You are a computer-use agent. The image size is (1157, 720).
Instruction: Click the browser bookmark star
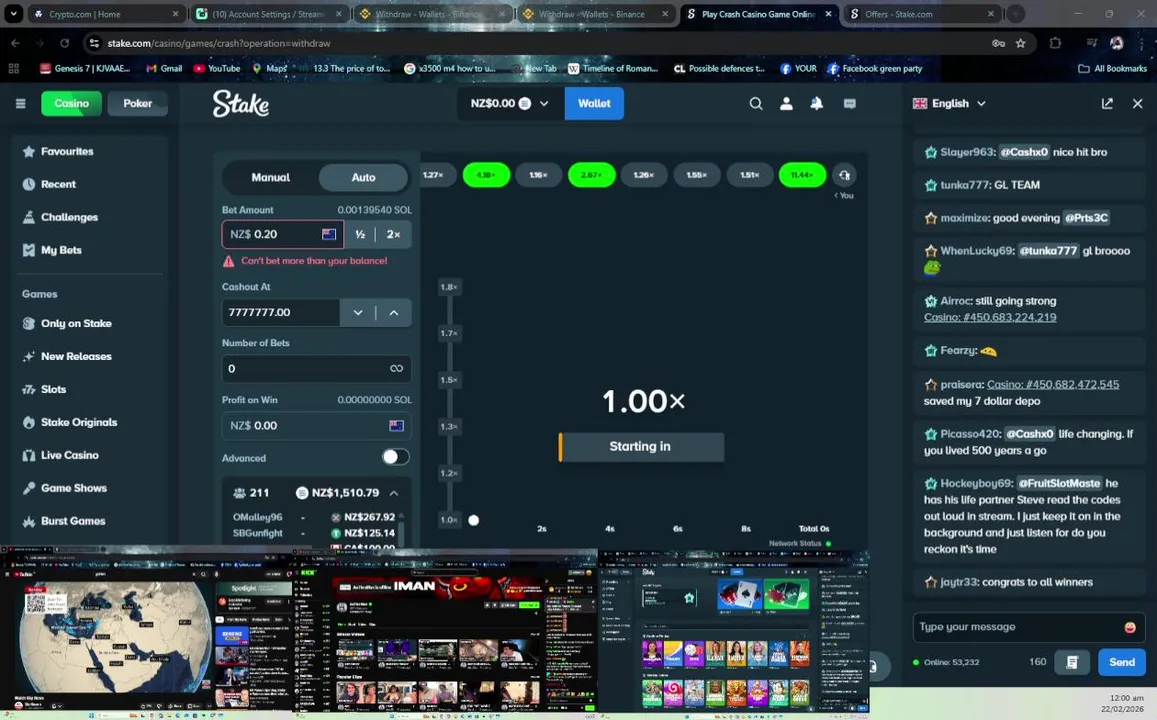click(1020, 43)
